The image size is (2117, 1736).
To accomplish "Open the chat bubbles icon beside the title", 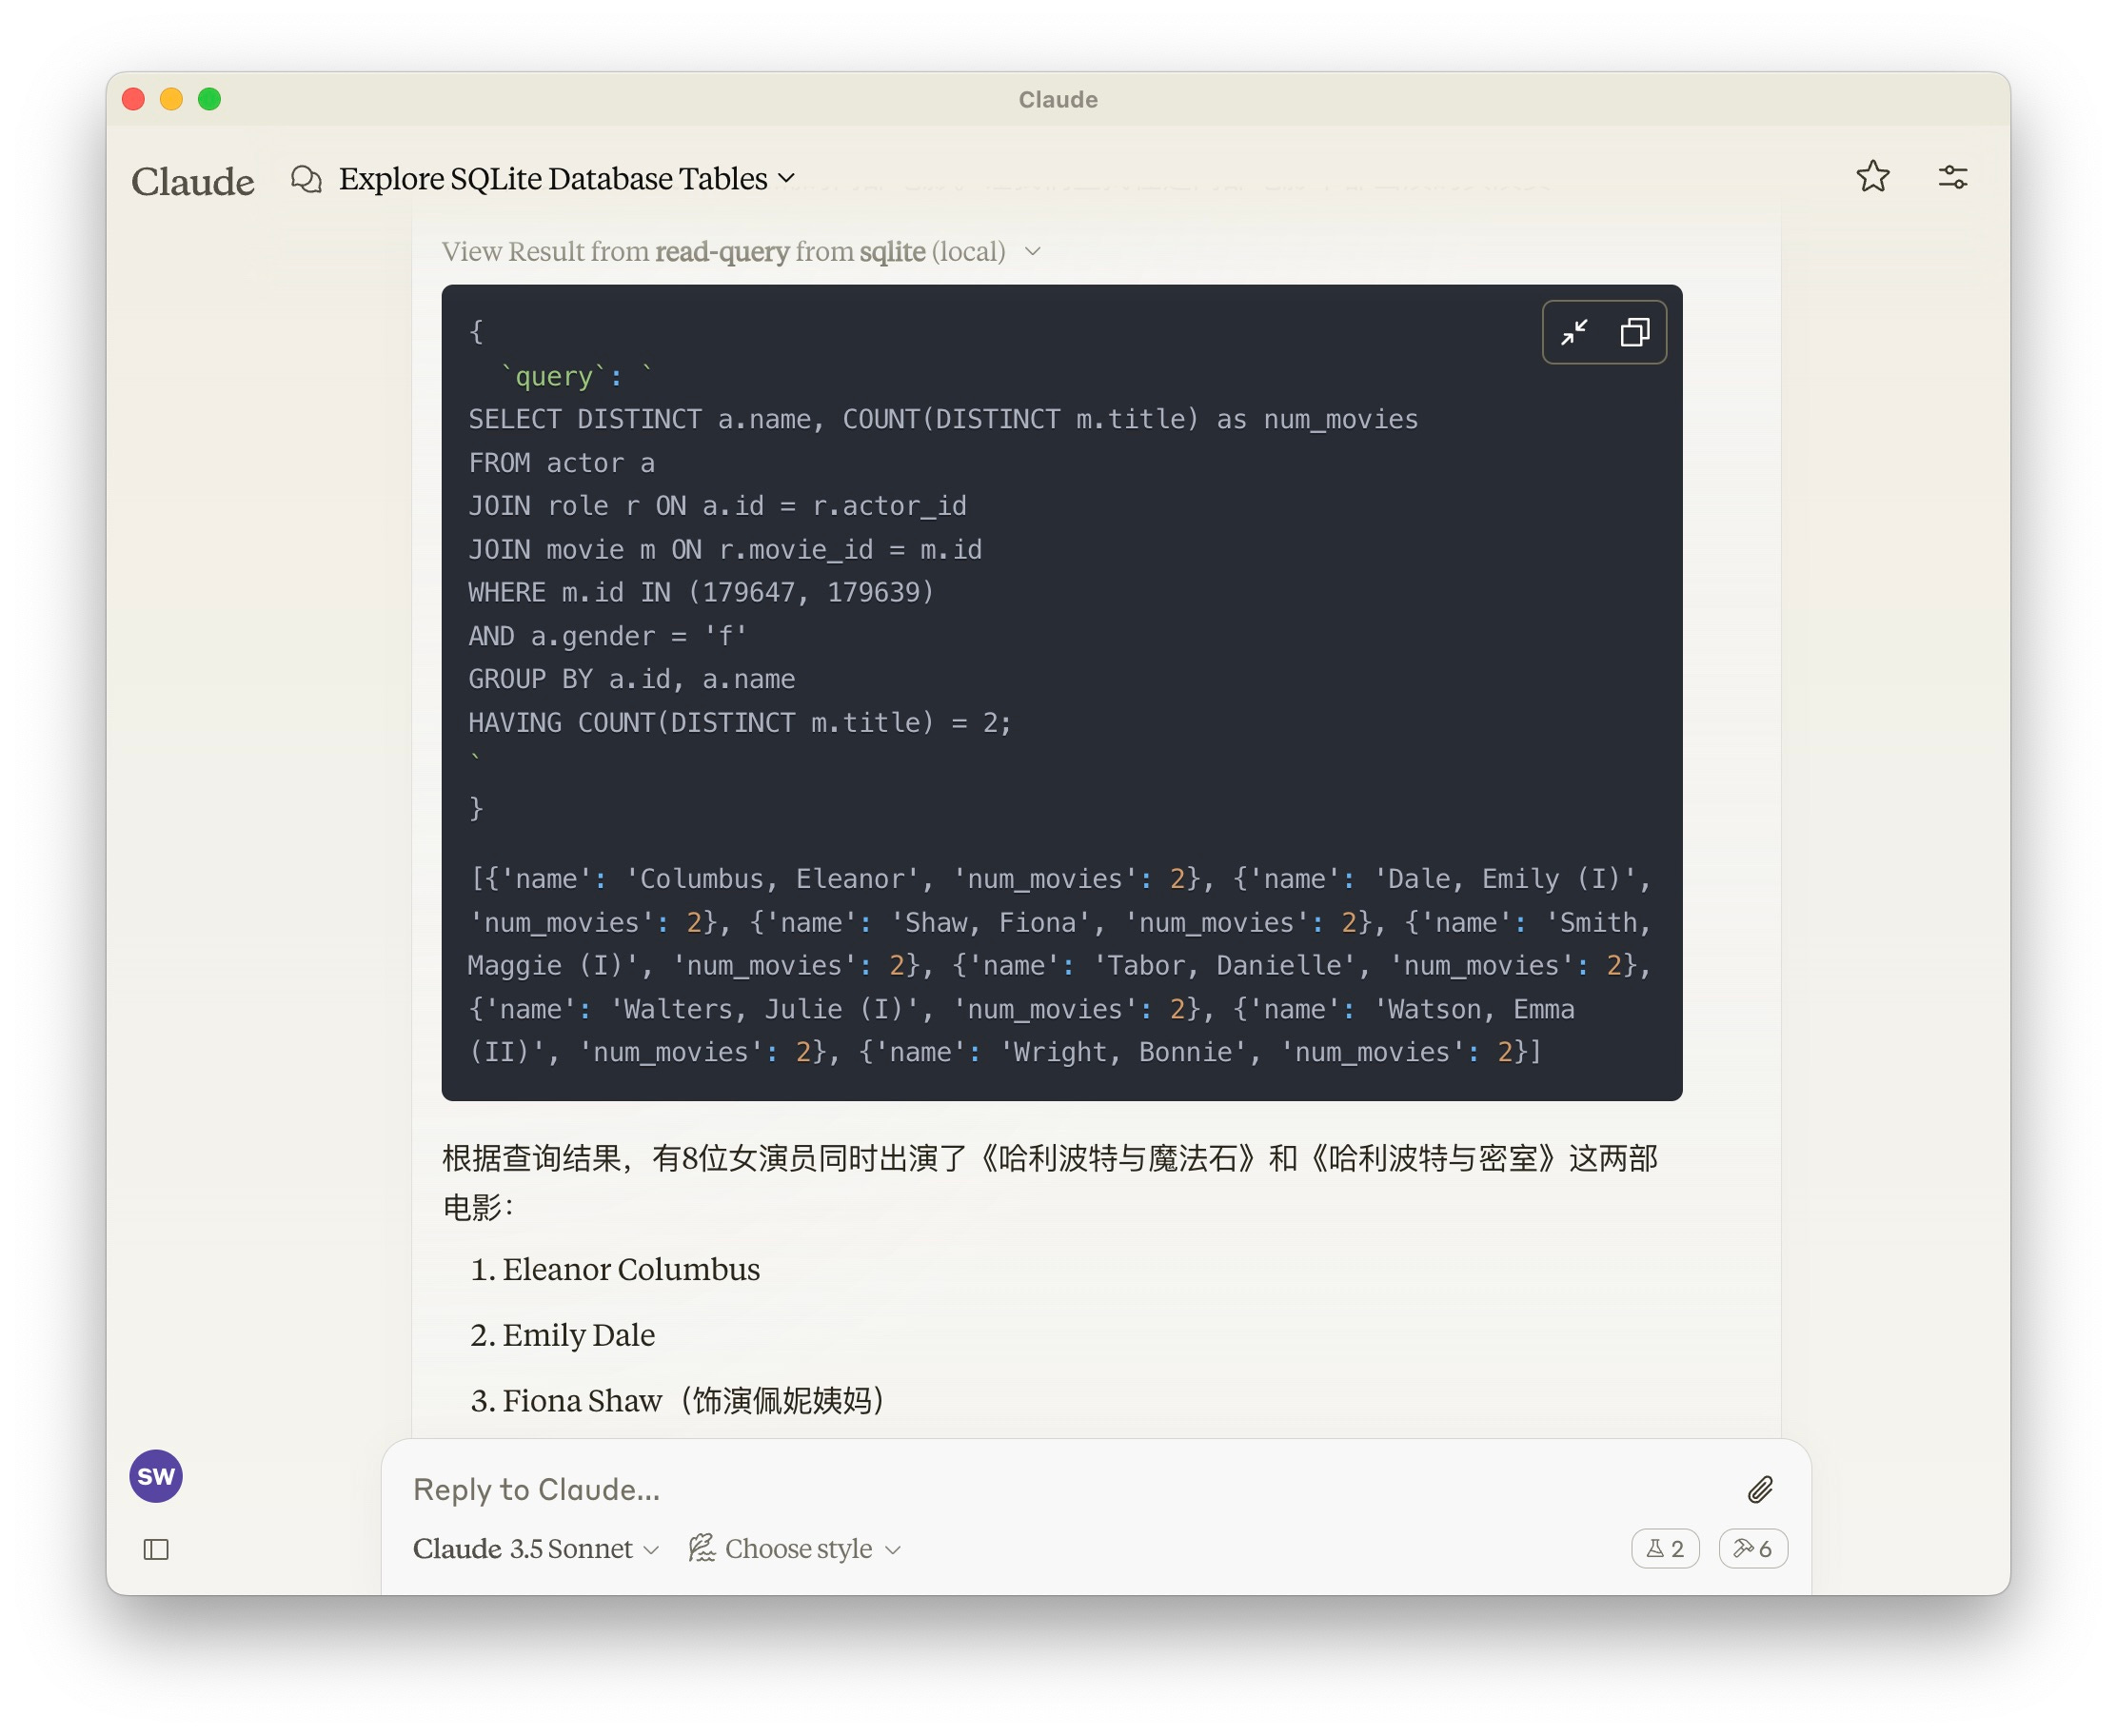I will tap(306, 179).
